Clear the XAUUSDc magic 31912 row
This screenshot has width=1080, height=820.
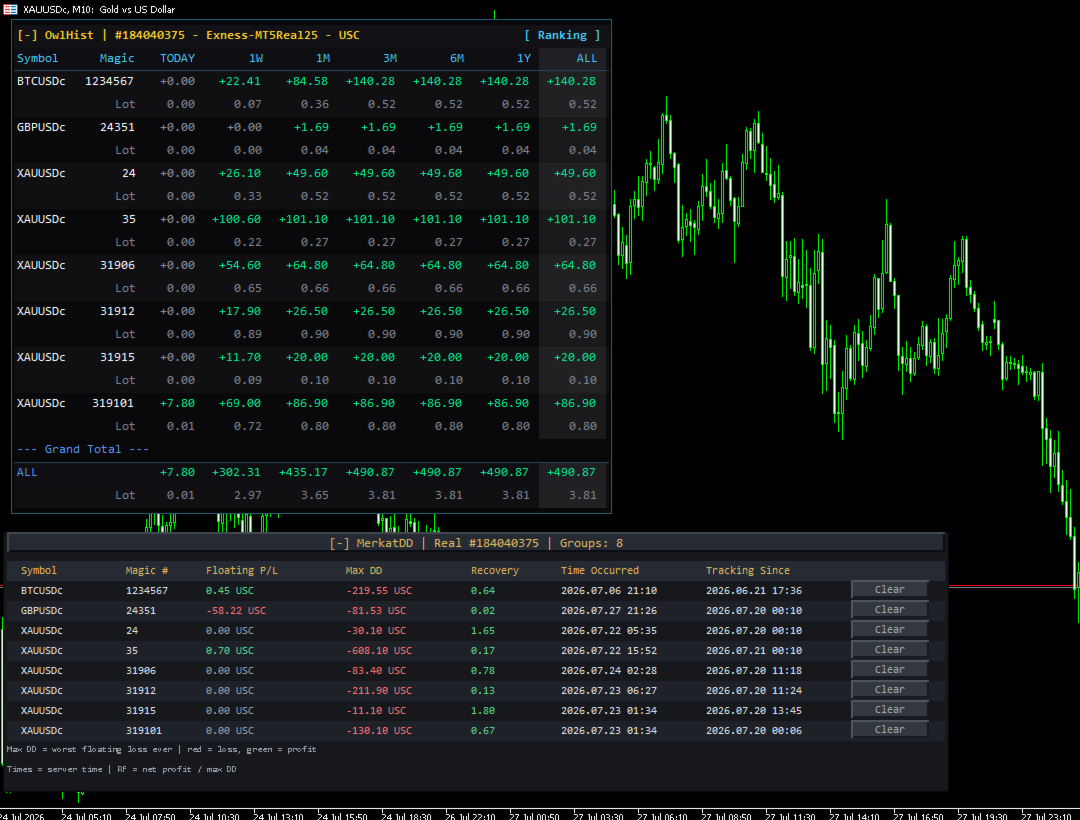[889, 689]
